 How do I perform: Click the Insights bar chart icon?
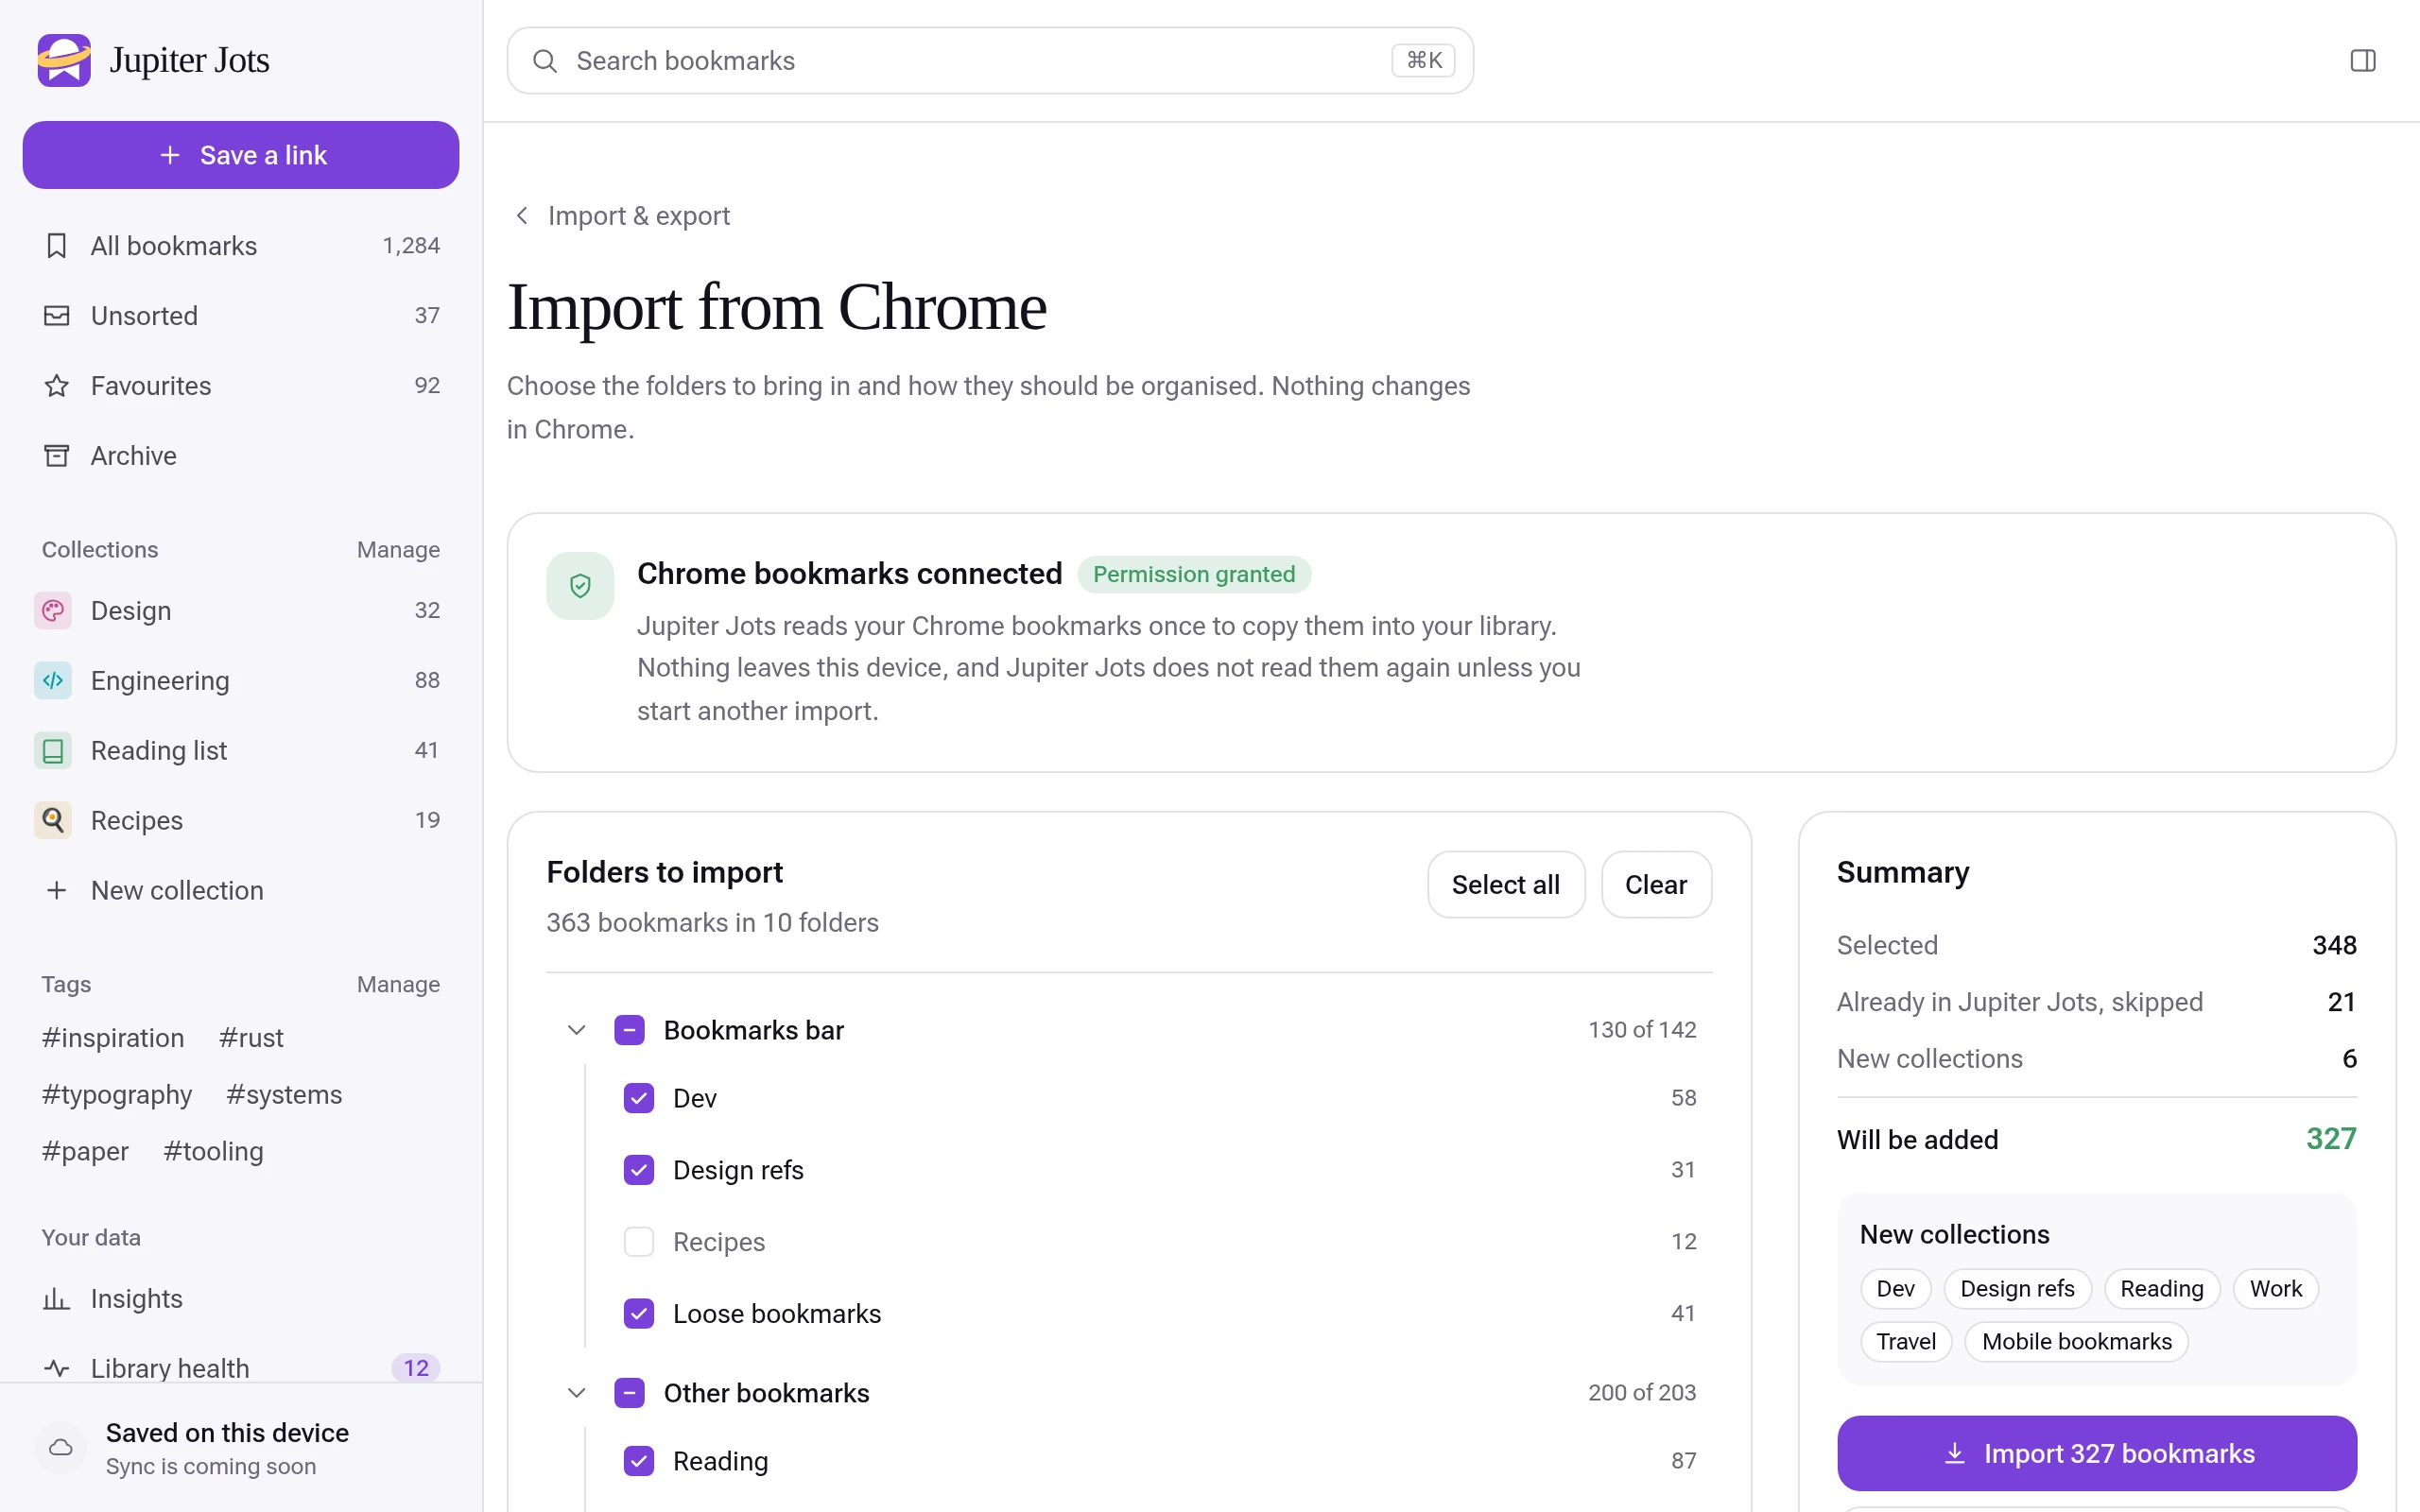tap(57, 1298)
